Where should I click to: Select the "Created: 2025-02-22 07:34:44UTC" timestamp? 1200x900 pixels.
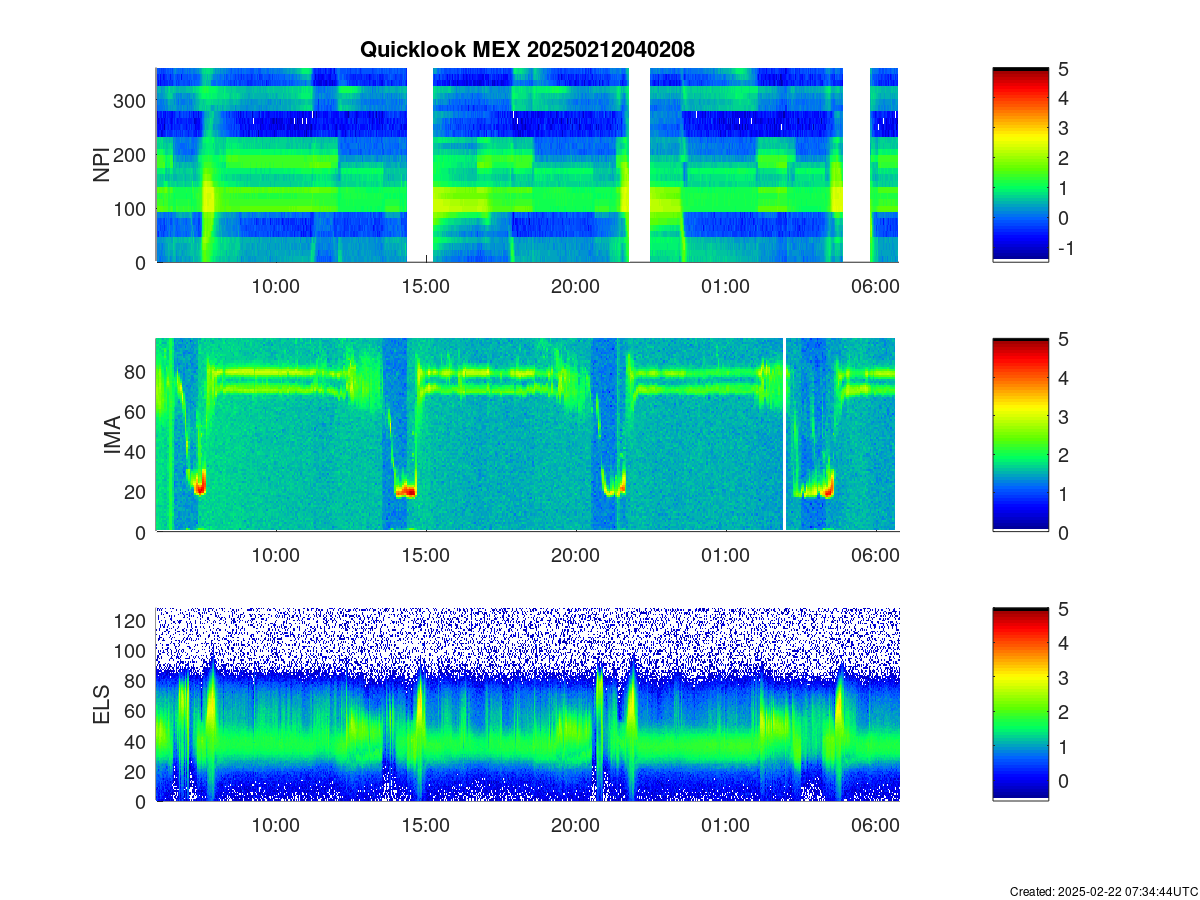click(x=1104, y=891)
